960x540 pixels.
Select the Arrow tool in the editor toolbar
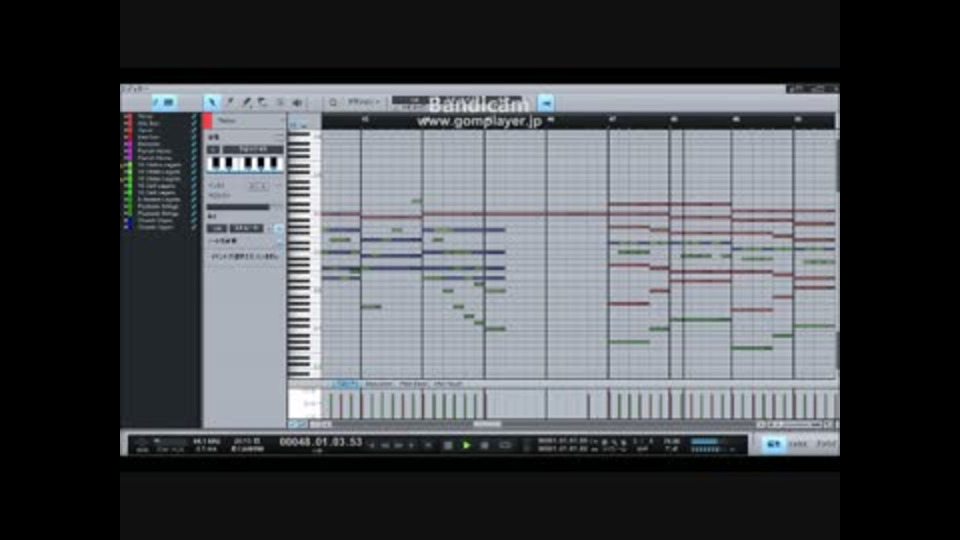pos(212,102)
